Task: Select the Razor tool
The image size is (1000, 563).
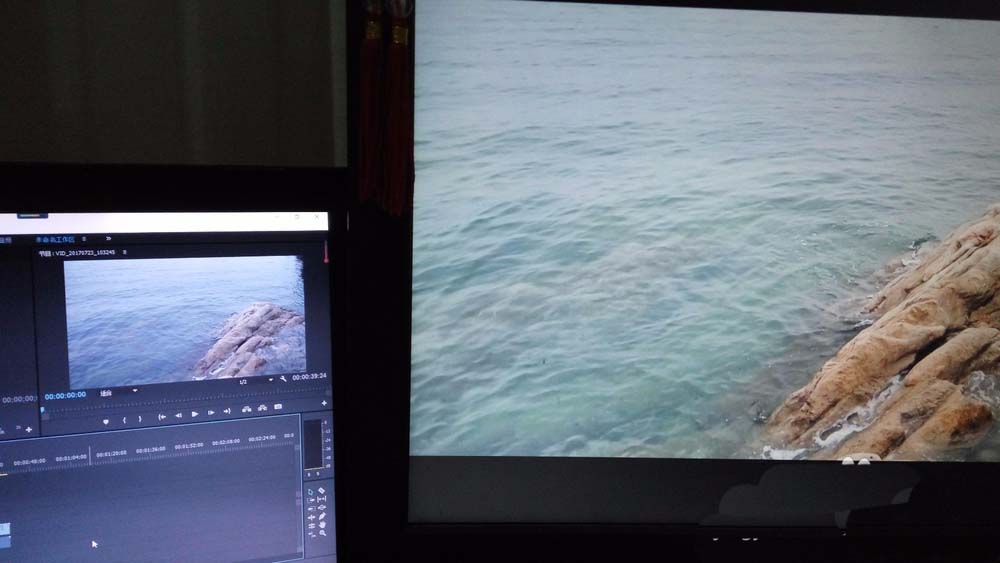Action: (x=321, y=490)
